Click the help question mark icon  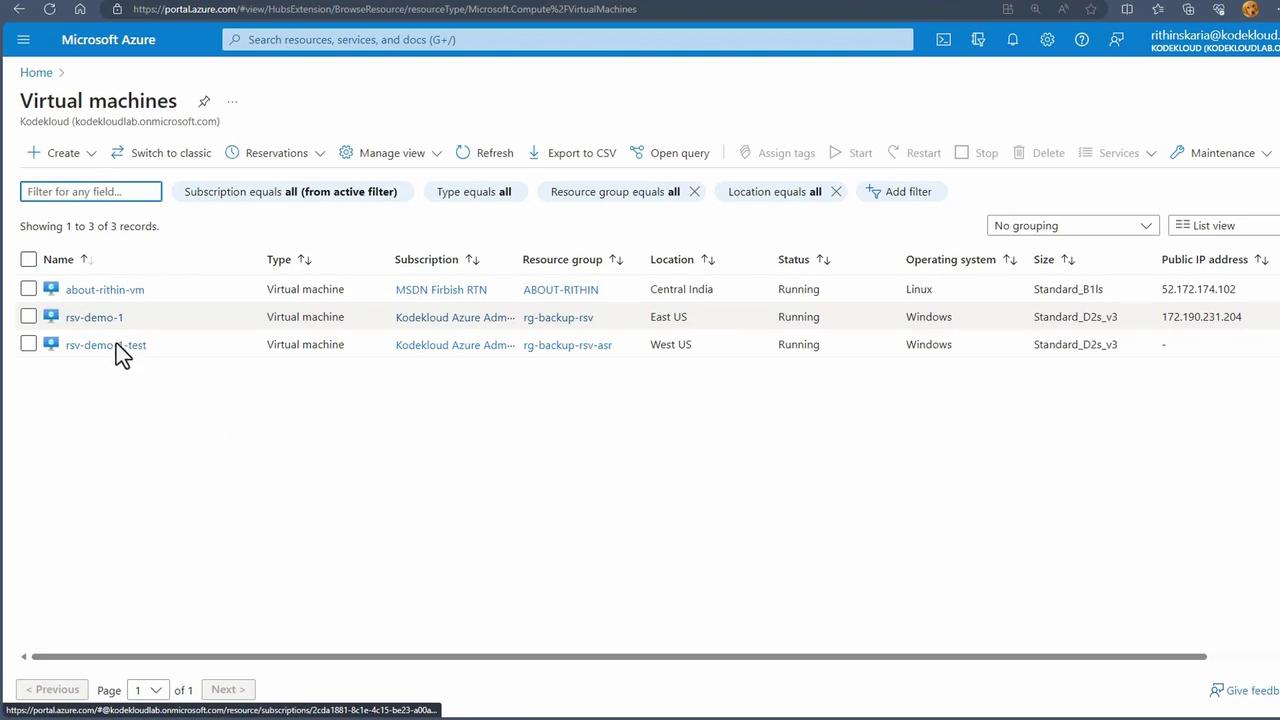pos(1081,40)
